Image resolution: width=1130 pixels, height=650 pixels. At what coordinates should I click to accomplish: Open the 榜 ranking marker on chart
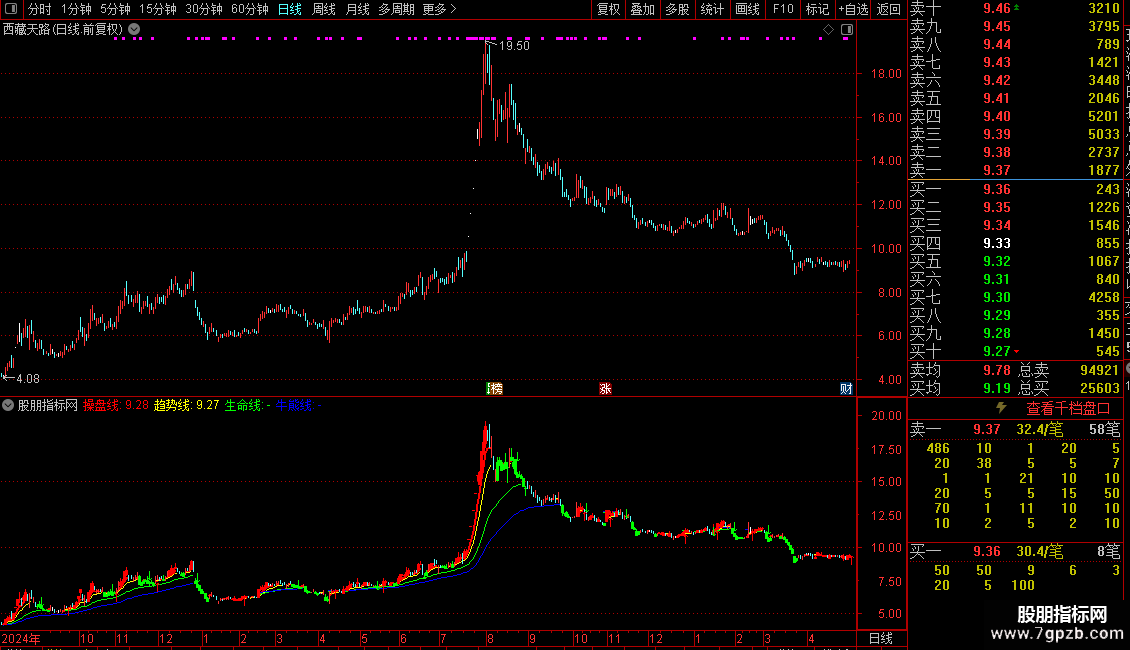click(495, 388)
